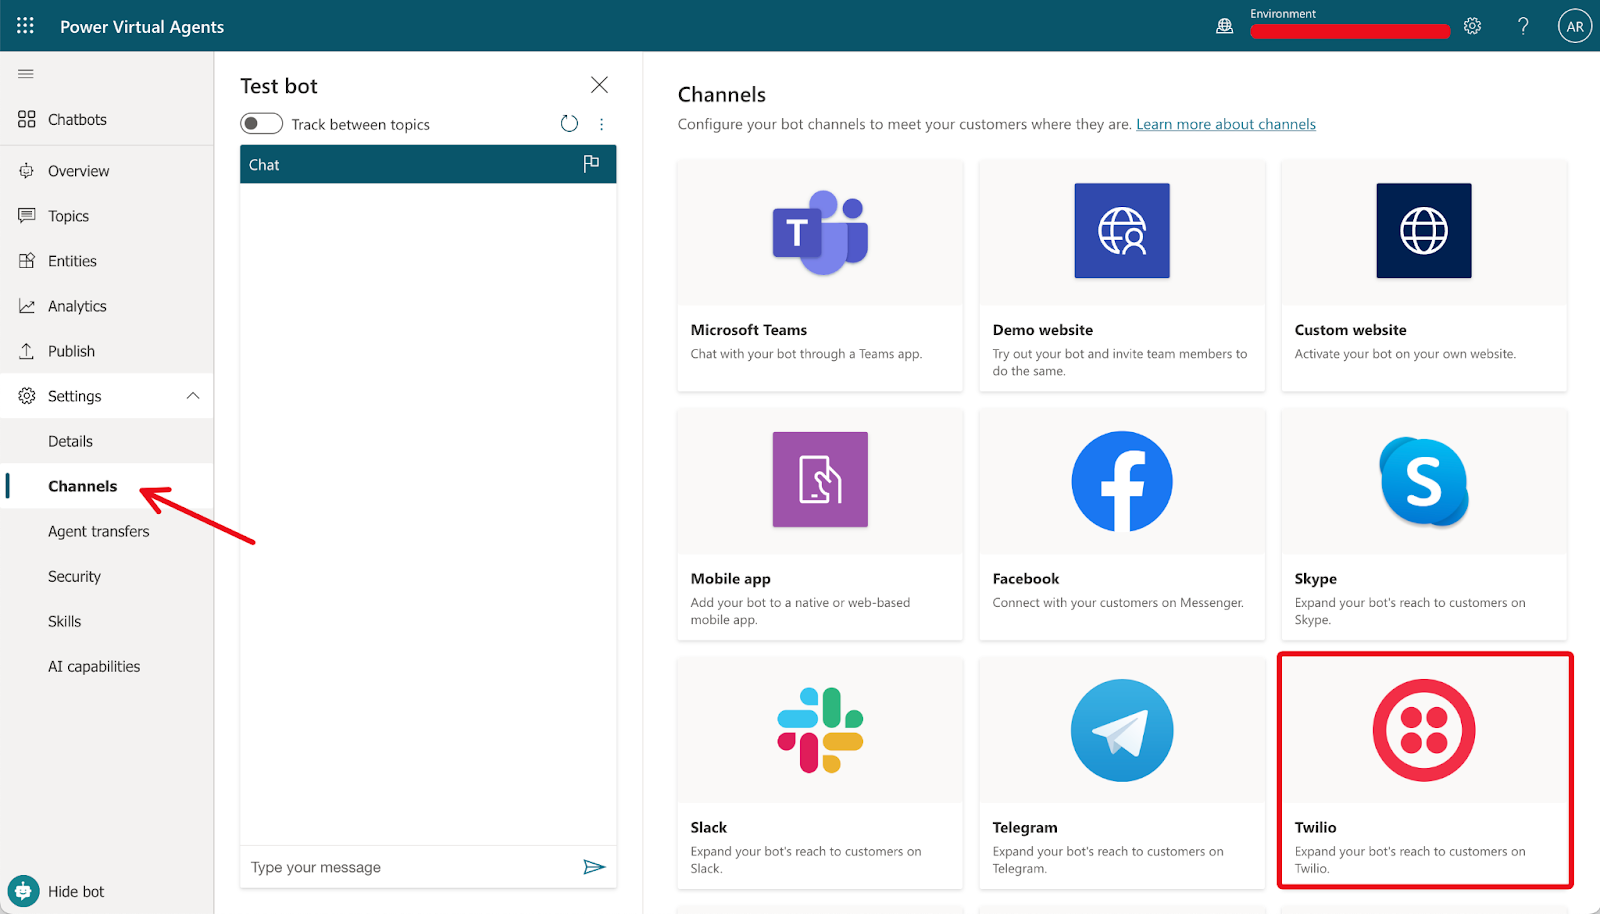This screenshot has height=914, width=1600.
Task: Click the Skype title text
Action: coord(1315,579)
